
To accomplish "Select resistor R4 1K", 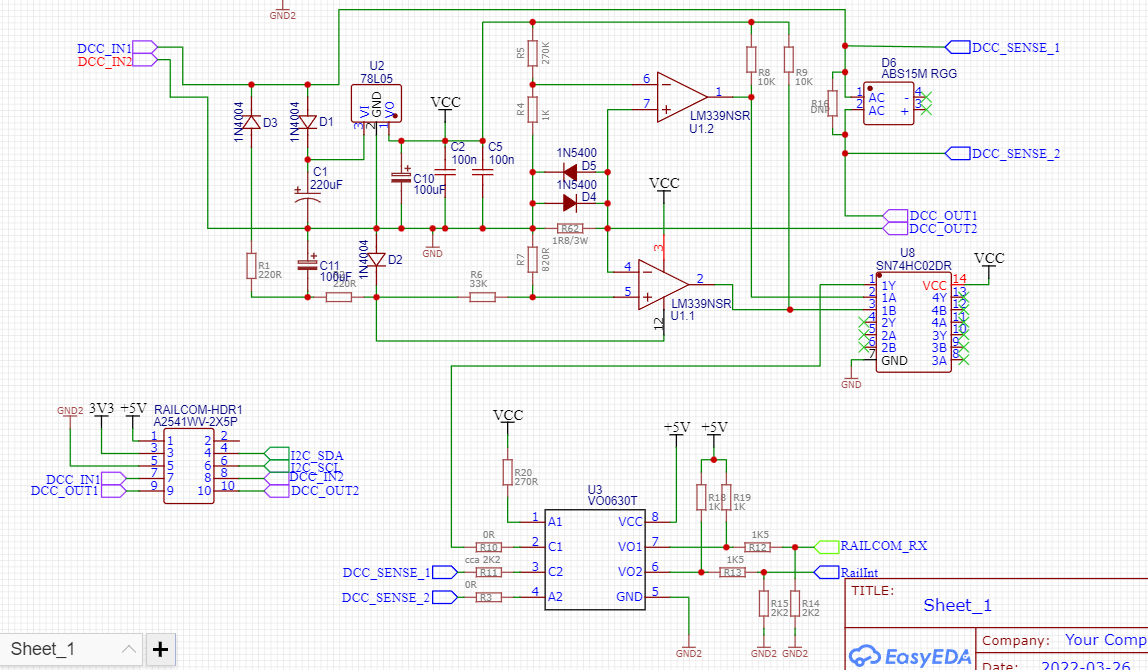I will click(533, 110).
